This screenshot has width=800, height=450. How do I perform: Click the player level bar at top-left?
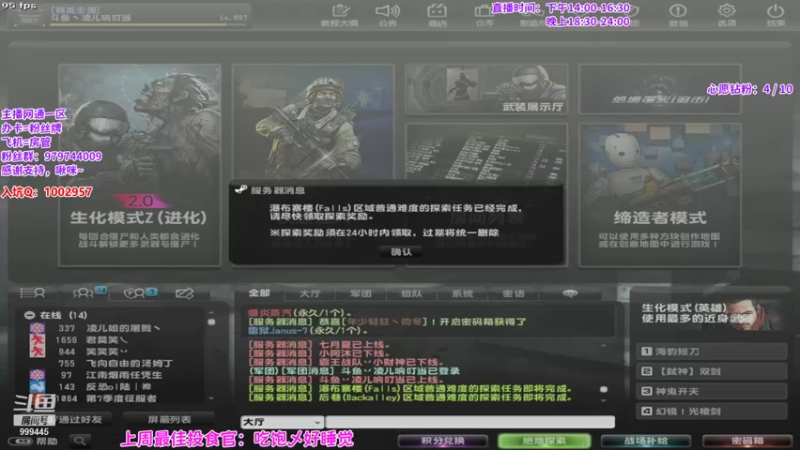click(148, 24)
